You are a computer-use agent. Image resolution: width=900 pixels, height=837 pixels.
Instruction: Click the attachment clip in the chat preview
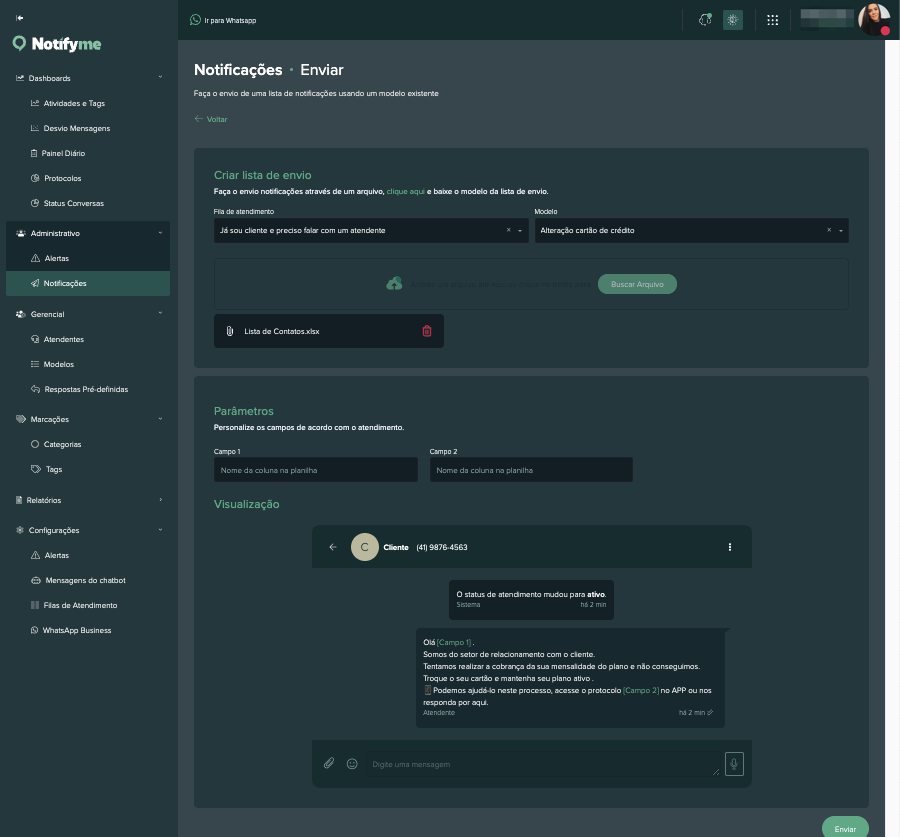(x=329, y=763)
